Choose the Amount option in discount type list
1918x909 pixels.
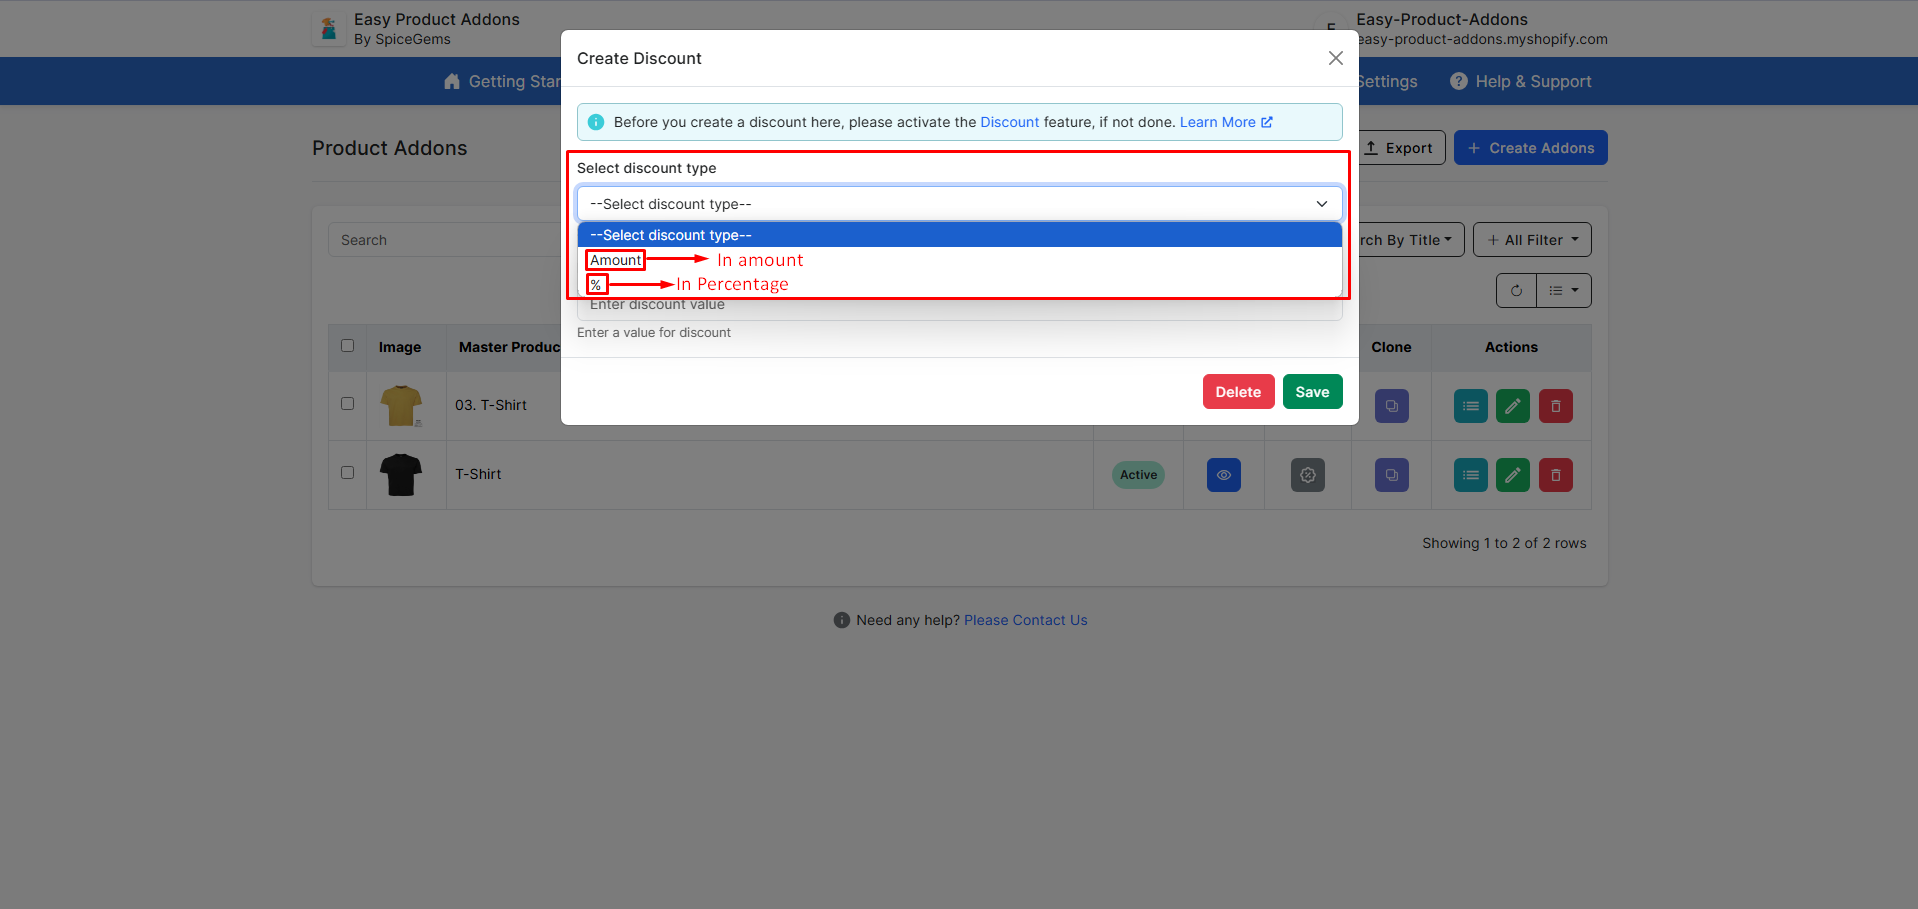pos(616,260)
